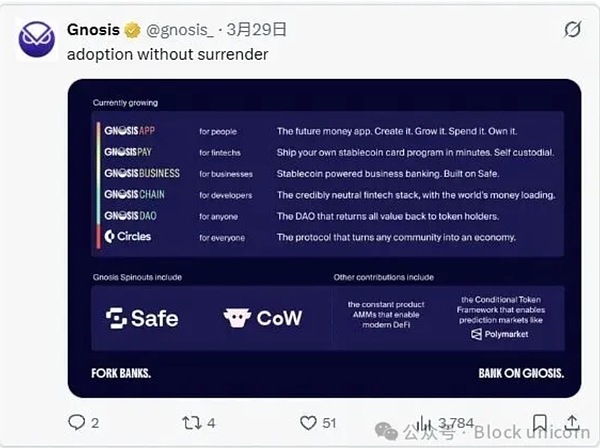
Task: Click the Grok icon on the tweet
Action: pyautogui.click(x=572, y=29)
